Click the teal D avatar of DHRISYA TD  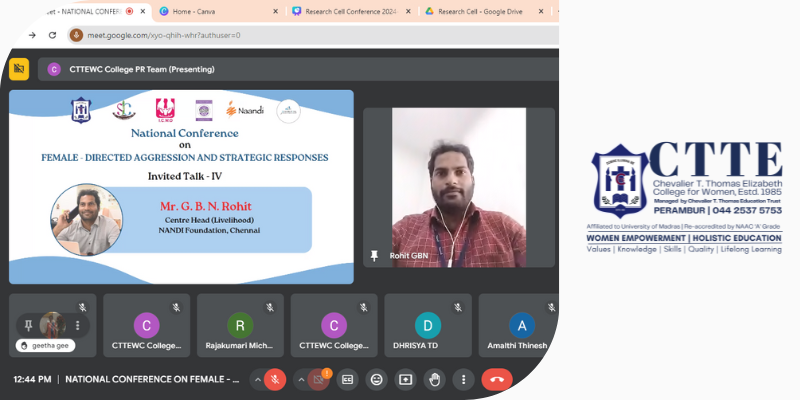(428, 325)
